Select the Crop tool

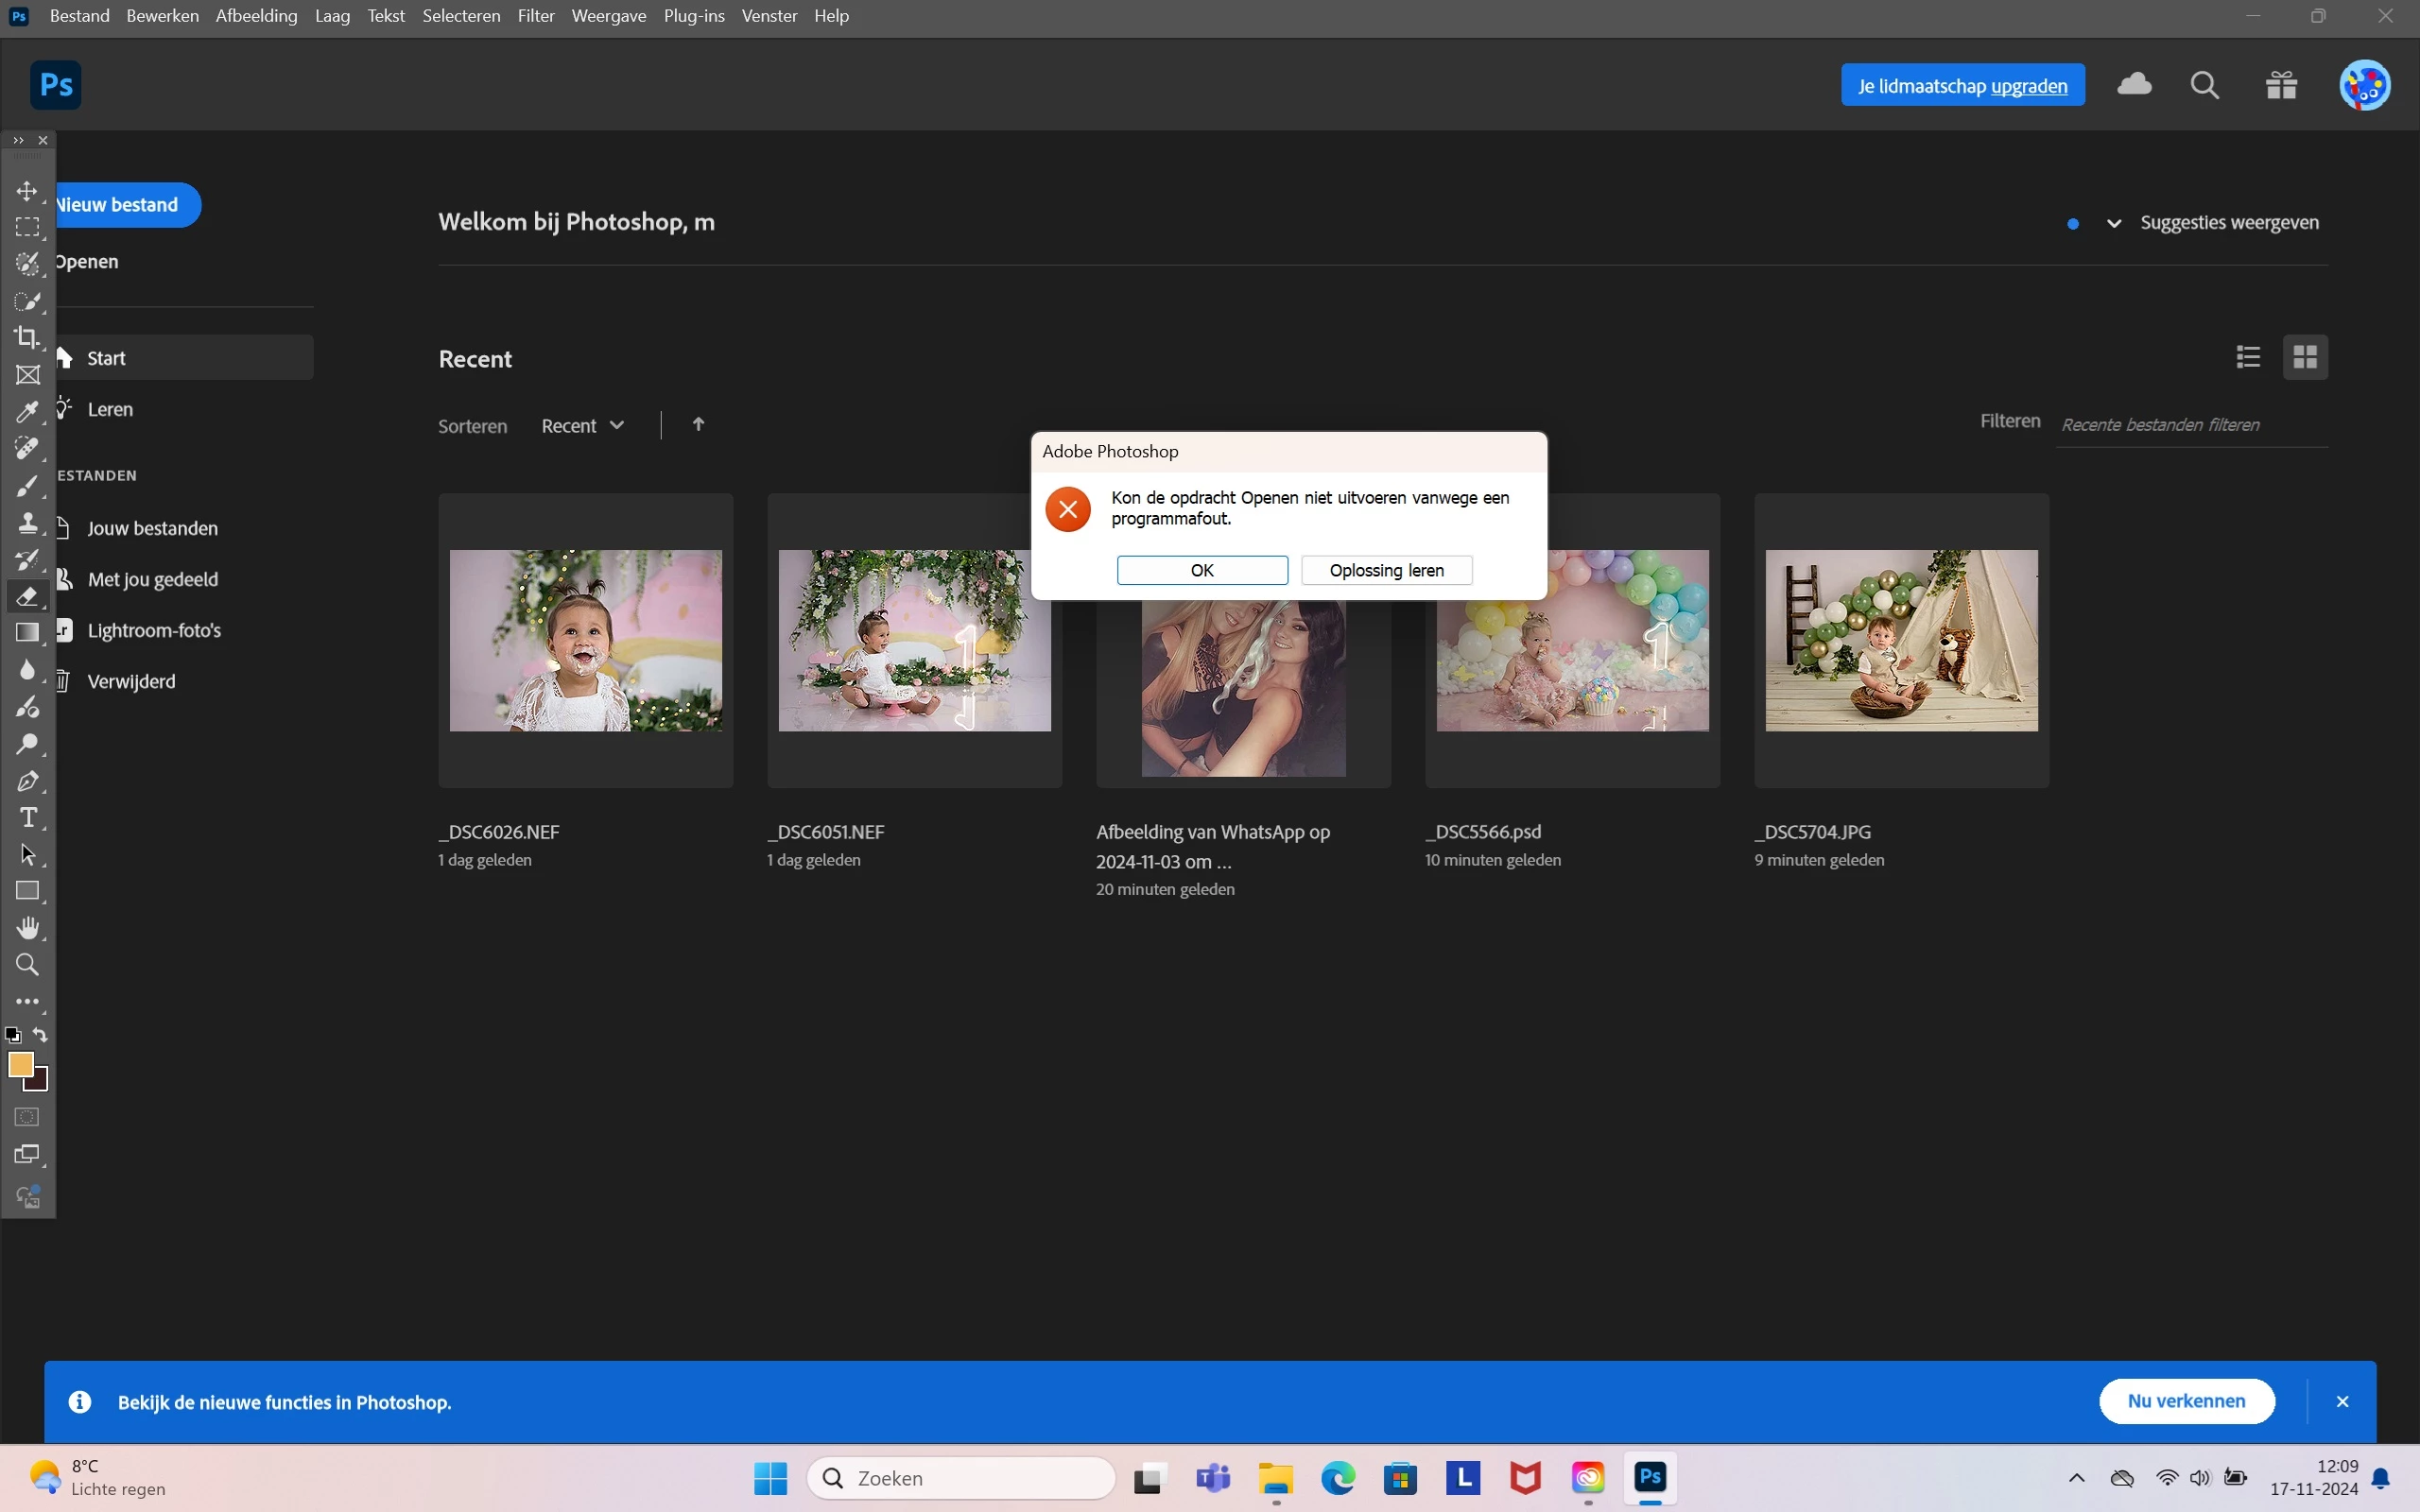tap(27, 337)
